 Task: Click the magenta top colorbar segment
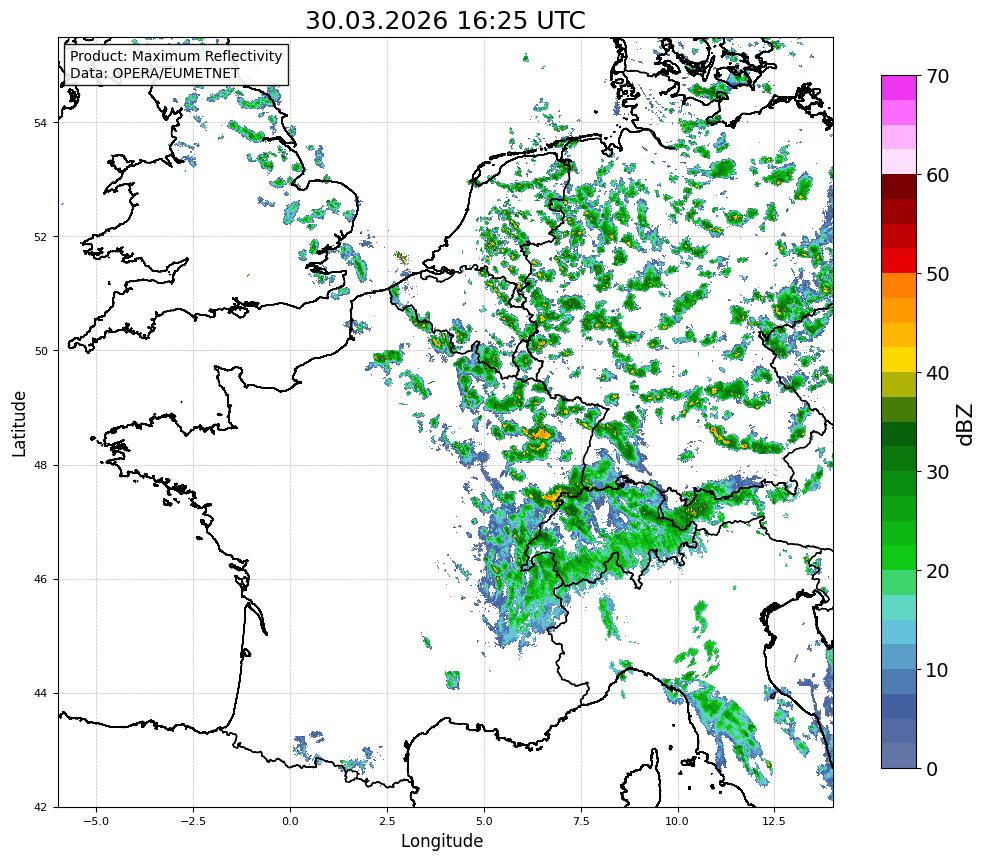899,88
